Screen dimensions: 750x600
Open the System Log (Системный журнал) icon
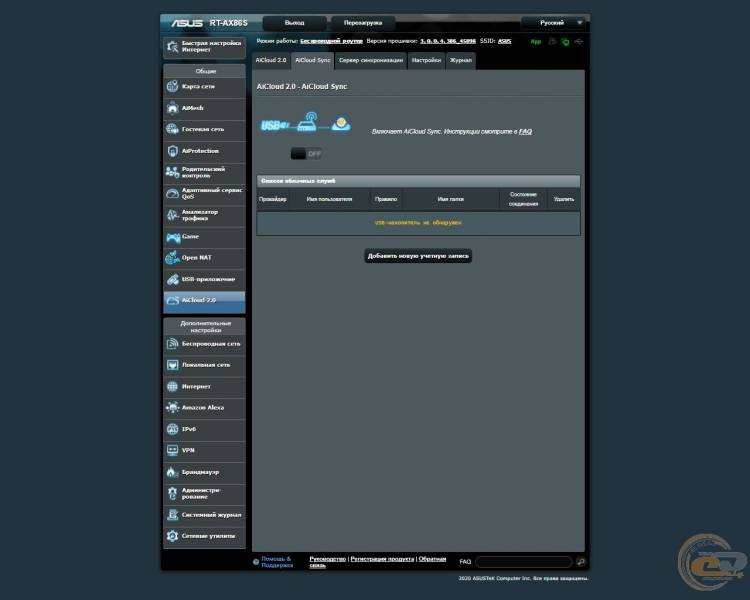coord(172,515)
